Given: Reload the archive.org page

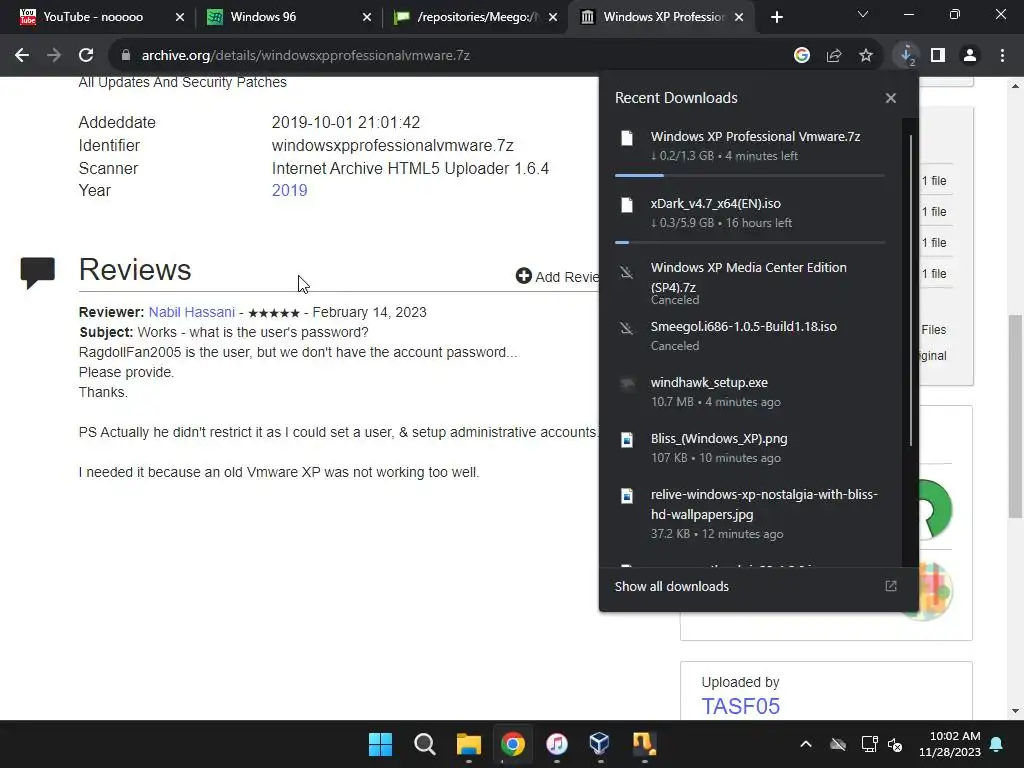Looking at the screenshot, I should point(86,56).
